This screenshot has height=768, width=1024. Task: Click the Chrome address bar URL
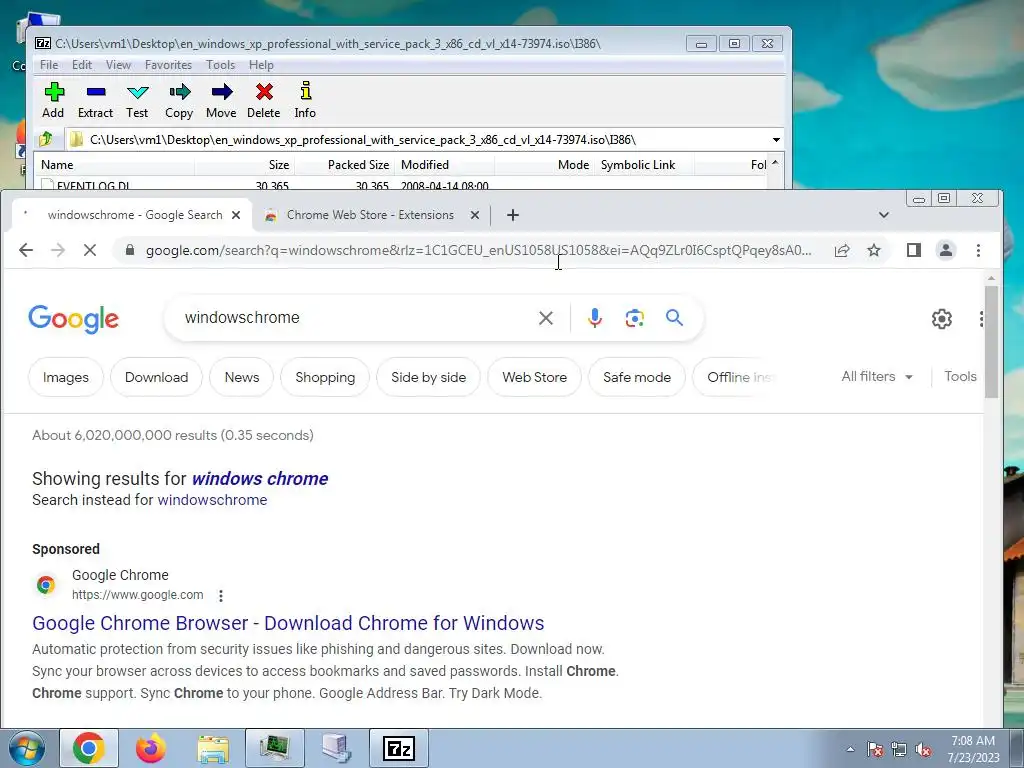(x=479, y=250)
